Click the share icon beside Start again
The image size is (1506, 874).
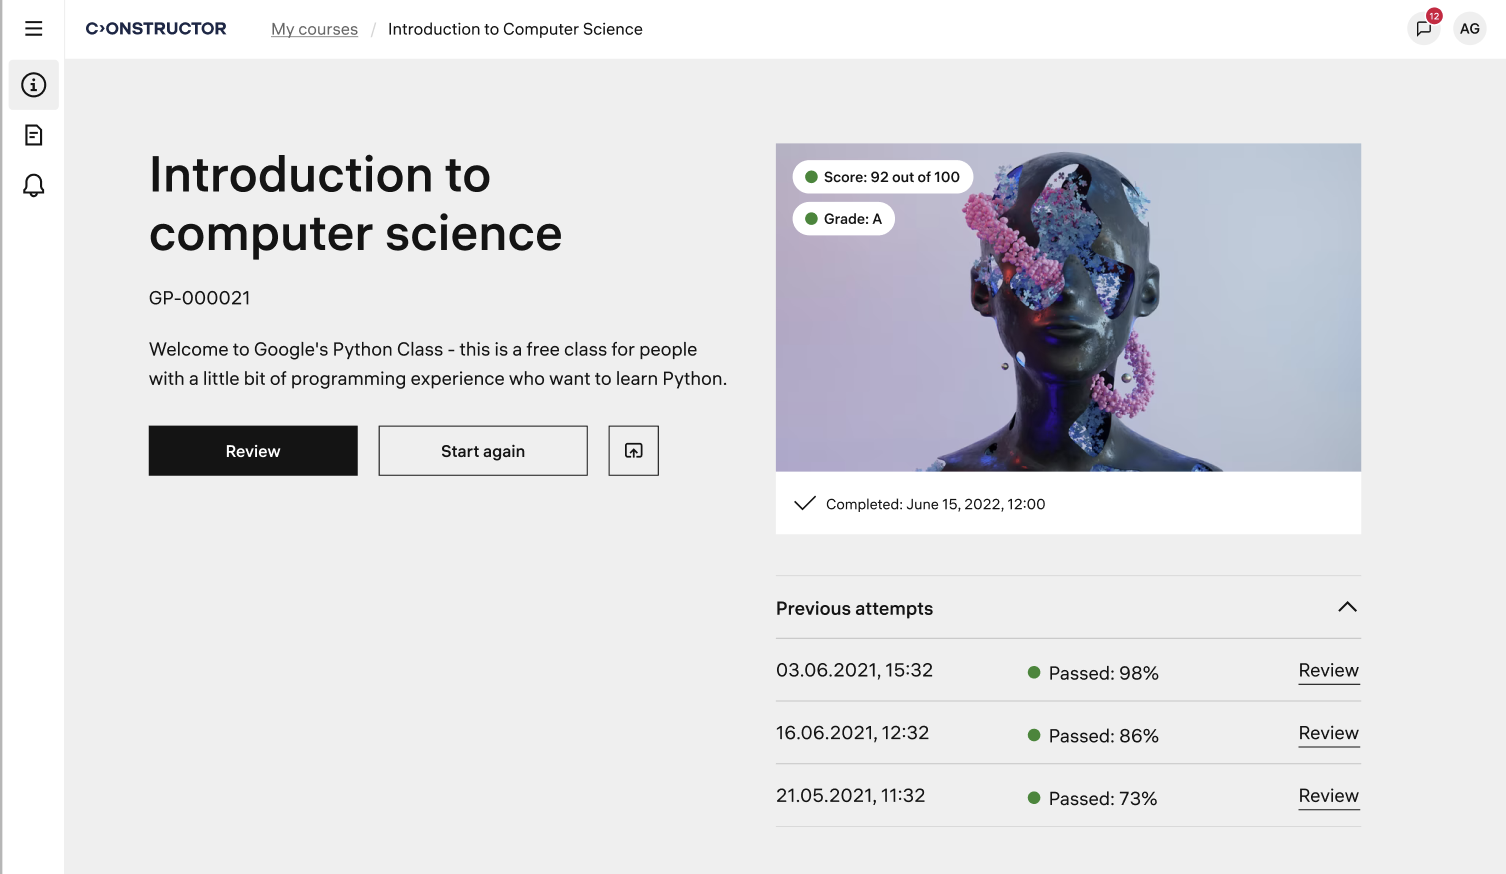pos(633,451)
